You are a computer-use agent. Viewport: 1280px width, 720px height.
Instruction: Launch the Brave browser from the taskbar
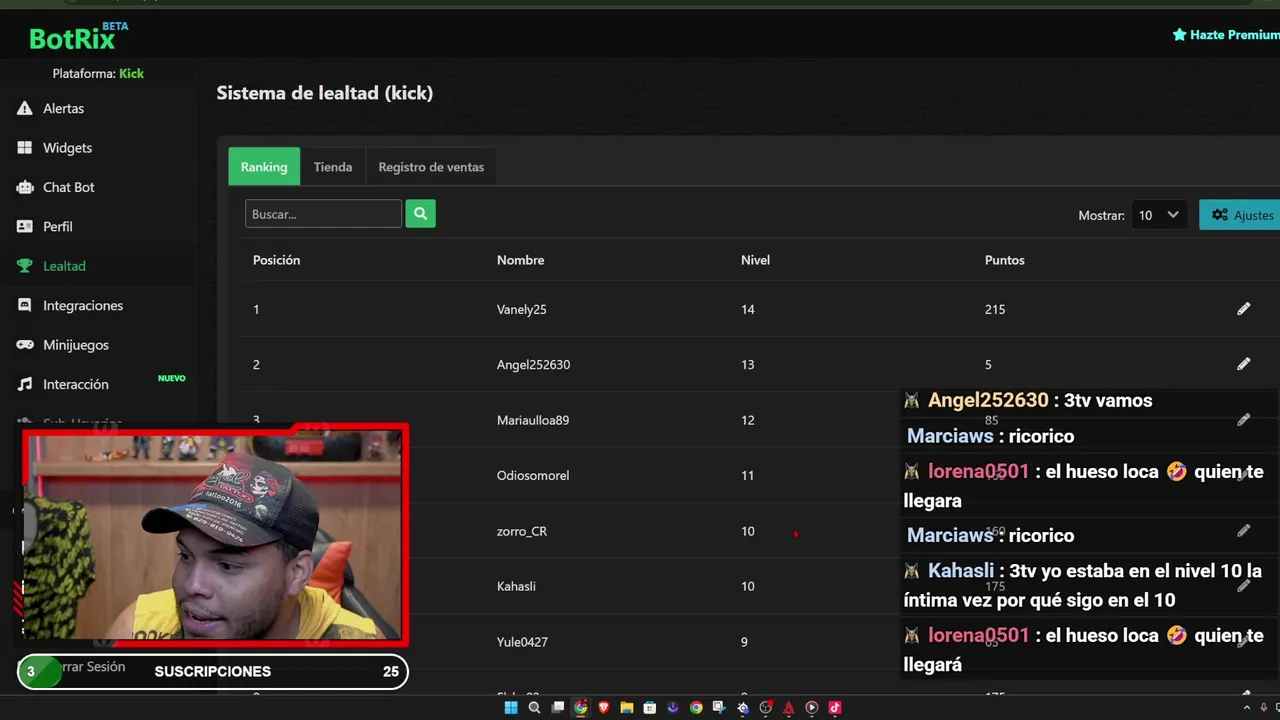pyautogui.click(x=604, y=708)
